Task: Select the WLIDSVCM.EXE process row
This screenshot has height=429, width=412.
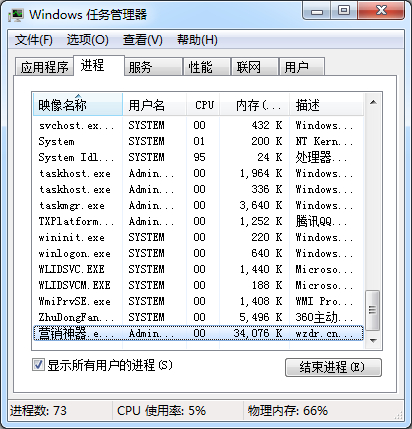Action: (198, 285)
